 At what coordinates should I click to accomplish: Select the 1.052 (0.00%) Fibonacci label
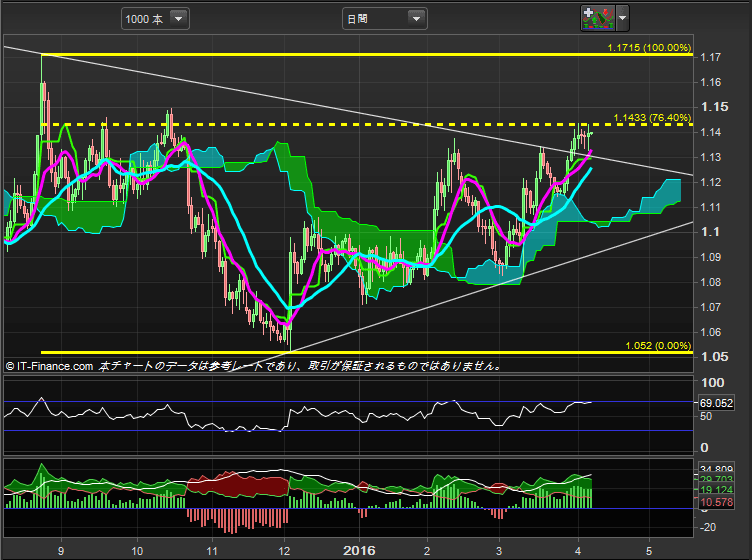(658, 346)
